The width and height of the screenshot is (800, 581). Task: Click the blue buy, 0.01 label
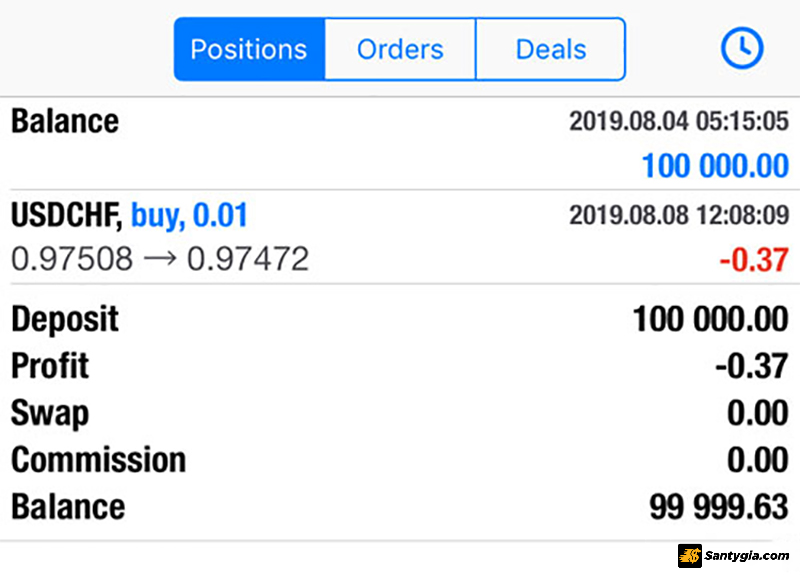tap(189, 215)
